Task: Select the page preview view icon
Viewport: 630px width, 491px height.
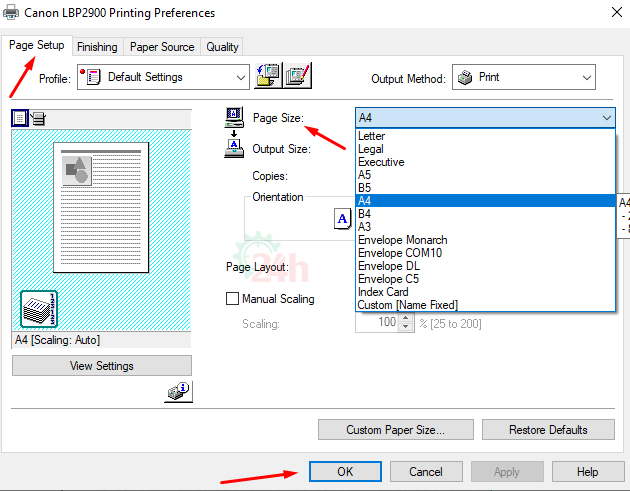Action: pos(20,119)
